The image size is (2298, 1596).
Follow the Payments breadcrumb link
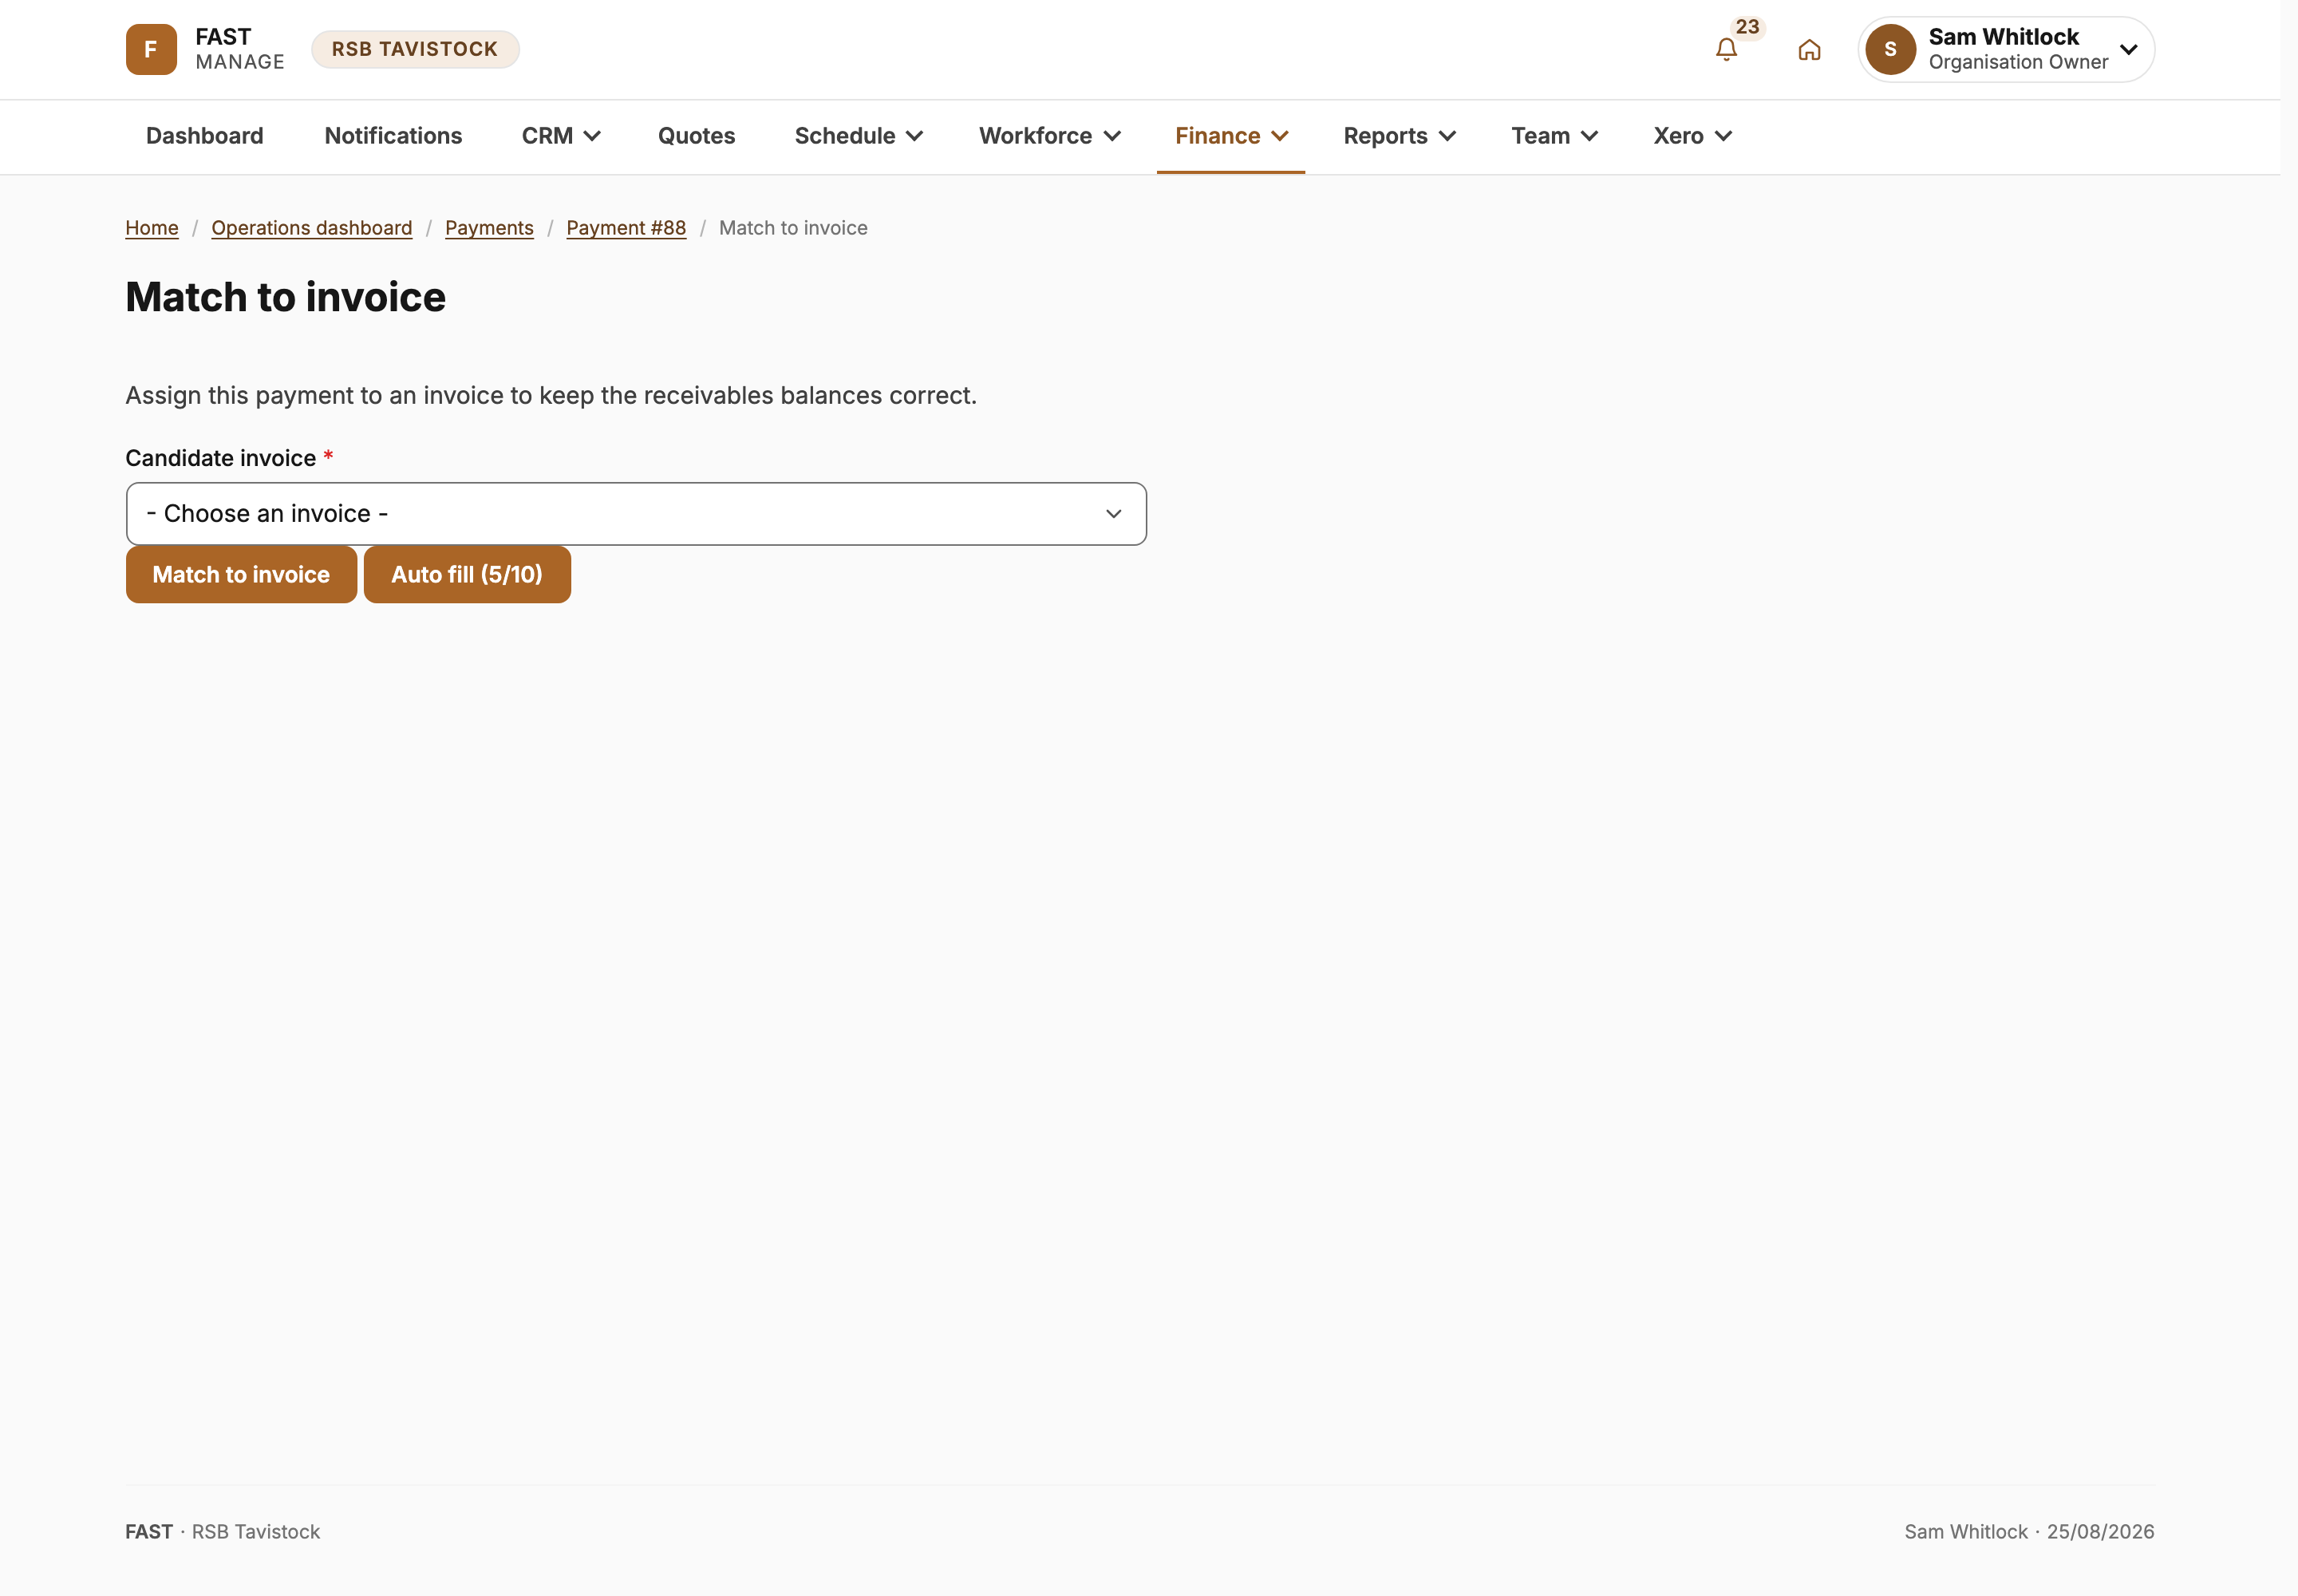(x=489, y=228)
